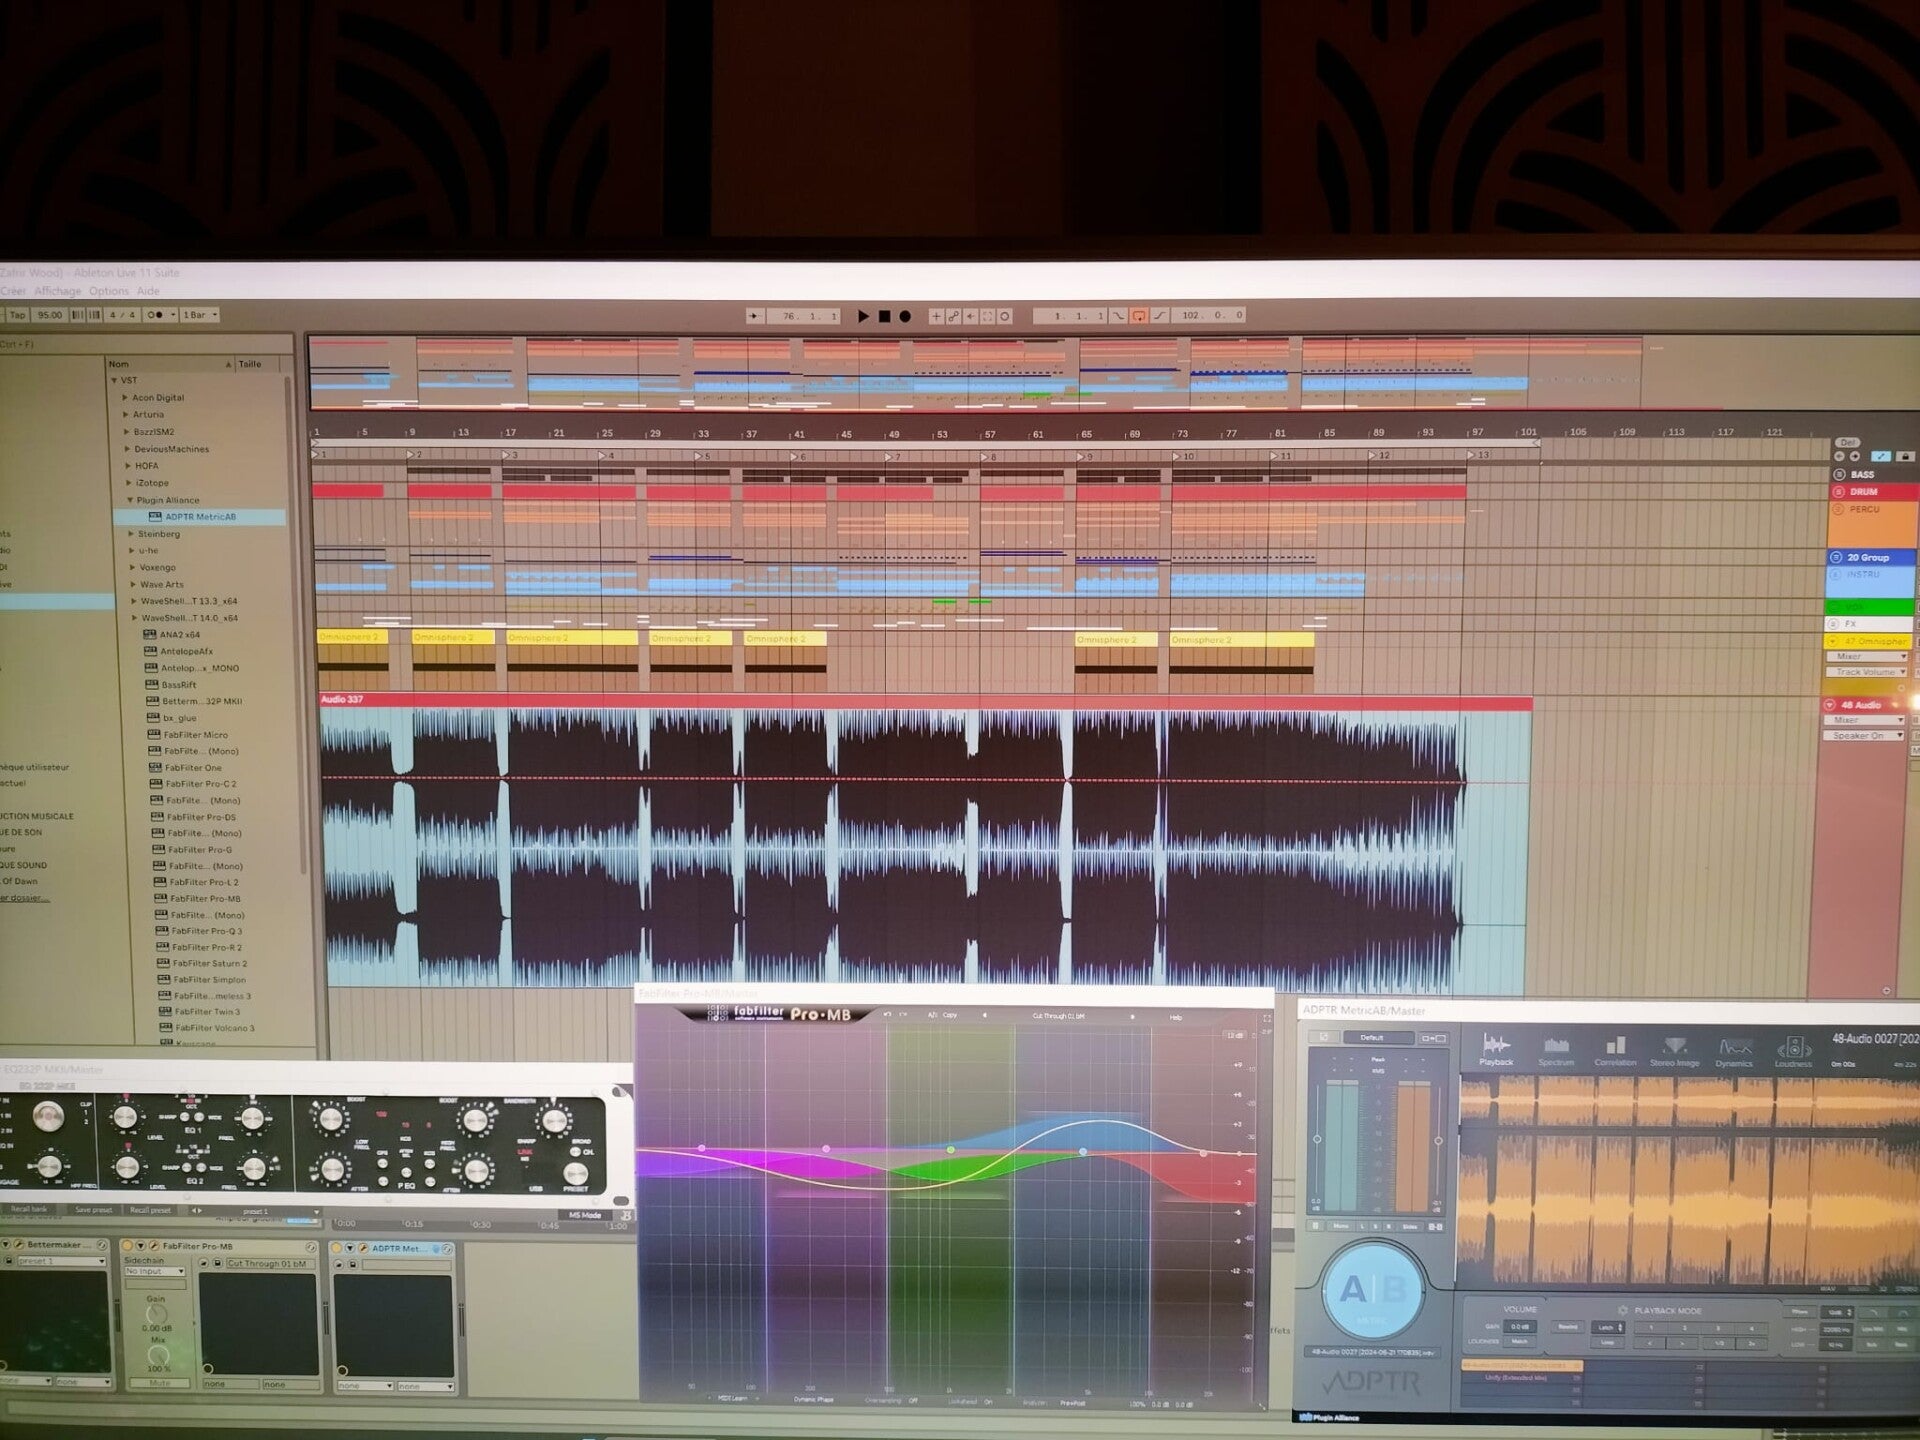Screen dimensions: 1920x1440
Task: Click the Capture MIDI icon
Action: click(x=987, y=316)
